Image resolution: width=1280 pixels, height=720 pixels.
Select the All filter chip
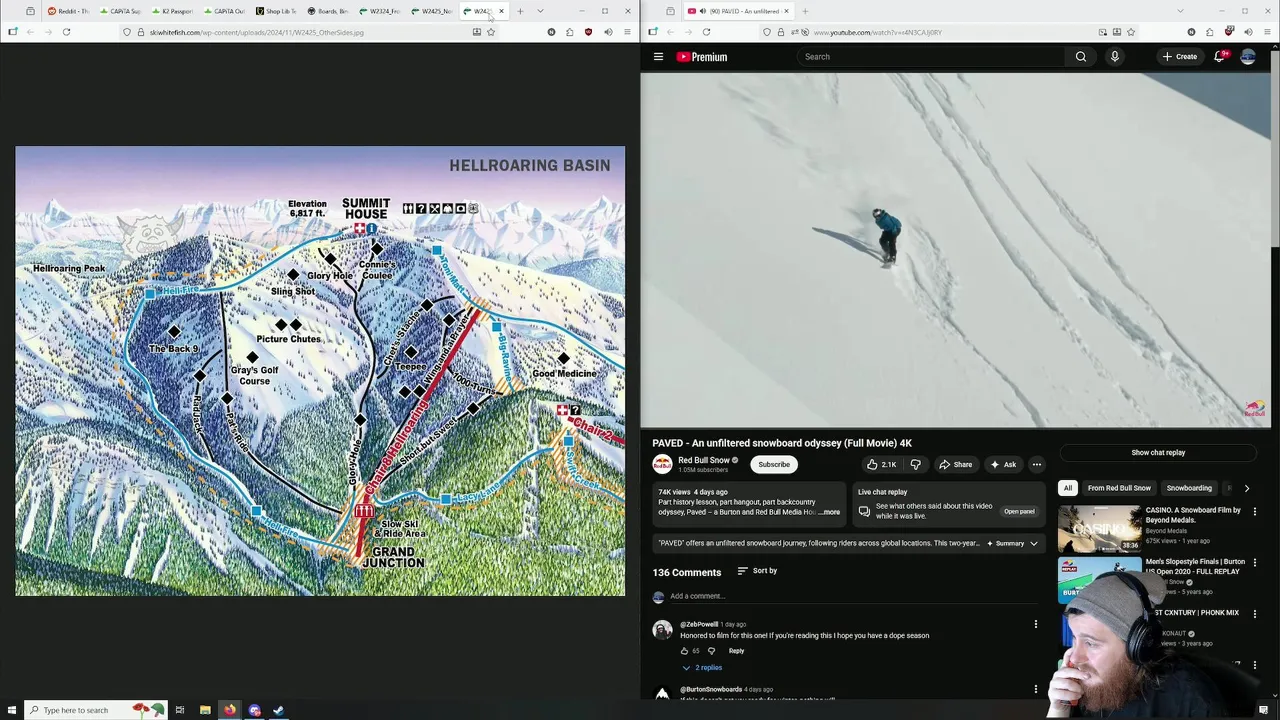pos(1067,488)
